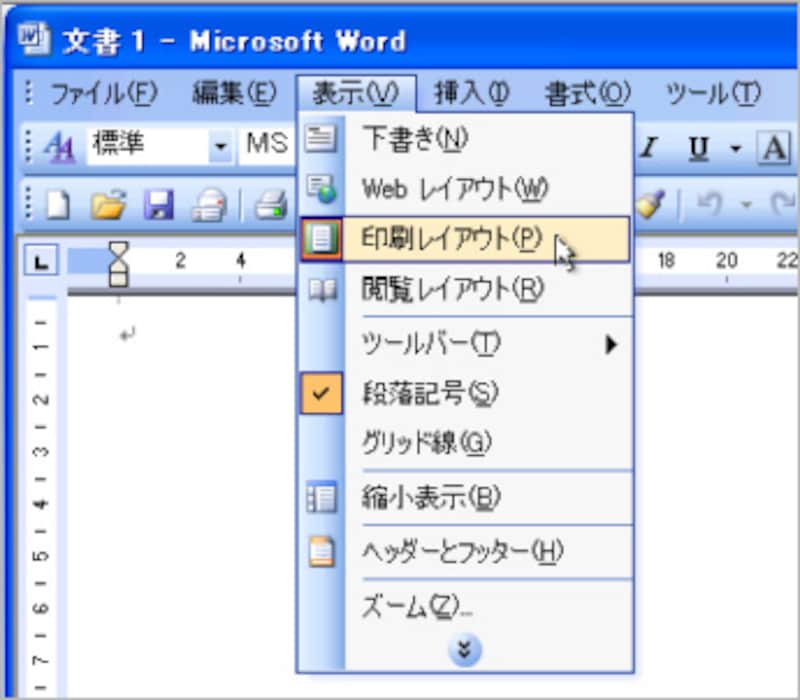Open Styles and Formatting AA icon

[60, 147]
